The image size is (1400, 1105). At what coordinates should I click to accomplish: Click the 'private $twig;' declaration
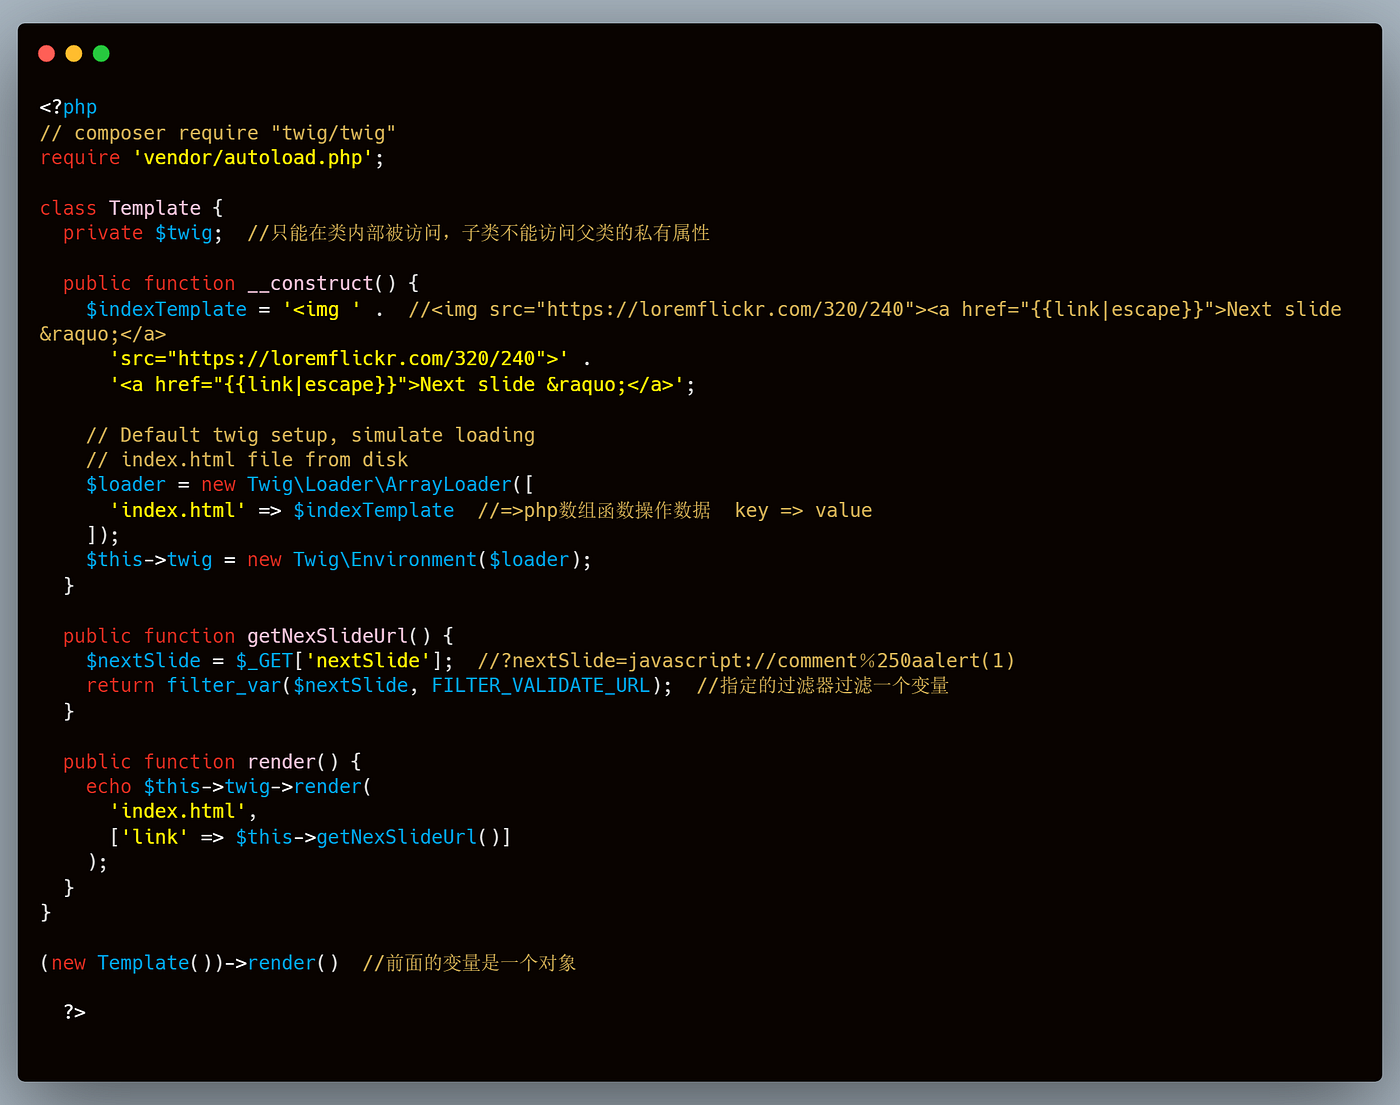[143, 233]
